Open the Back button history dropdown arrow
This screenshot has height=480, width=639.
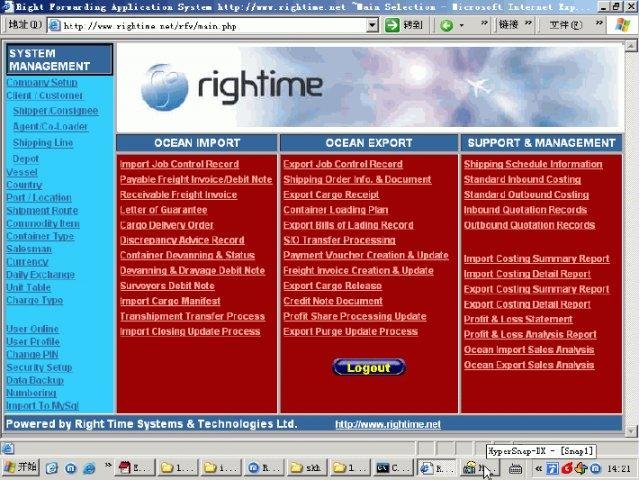[x=461, y=26]
